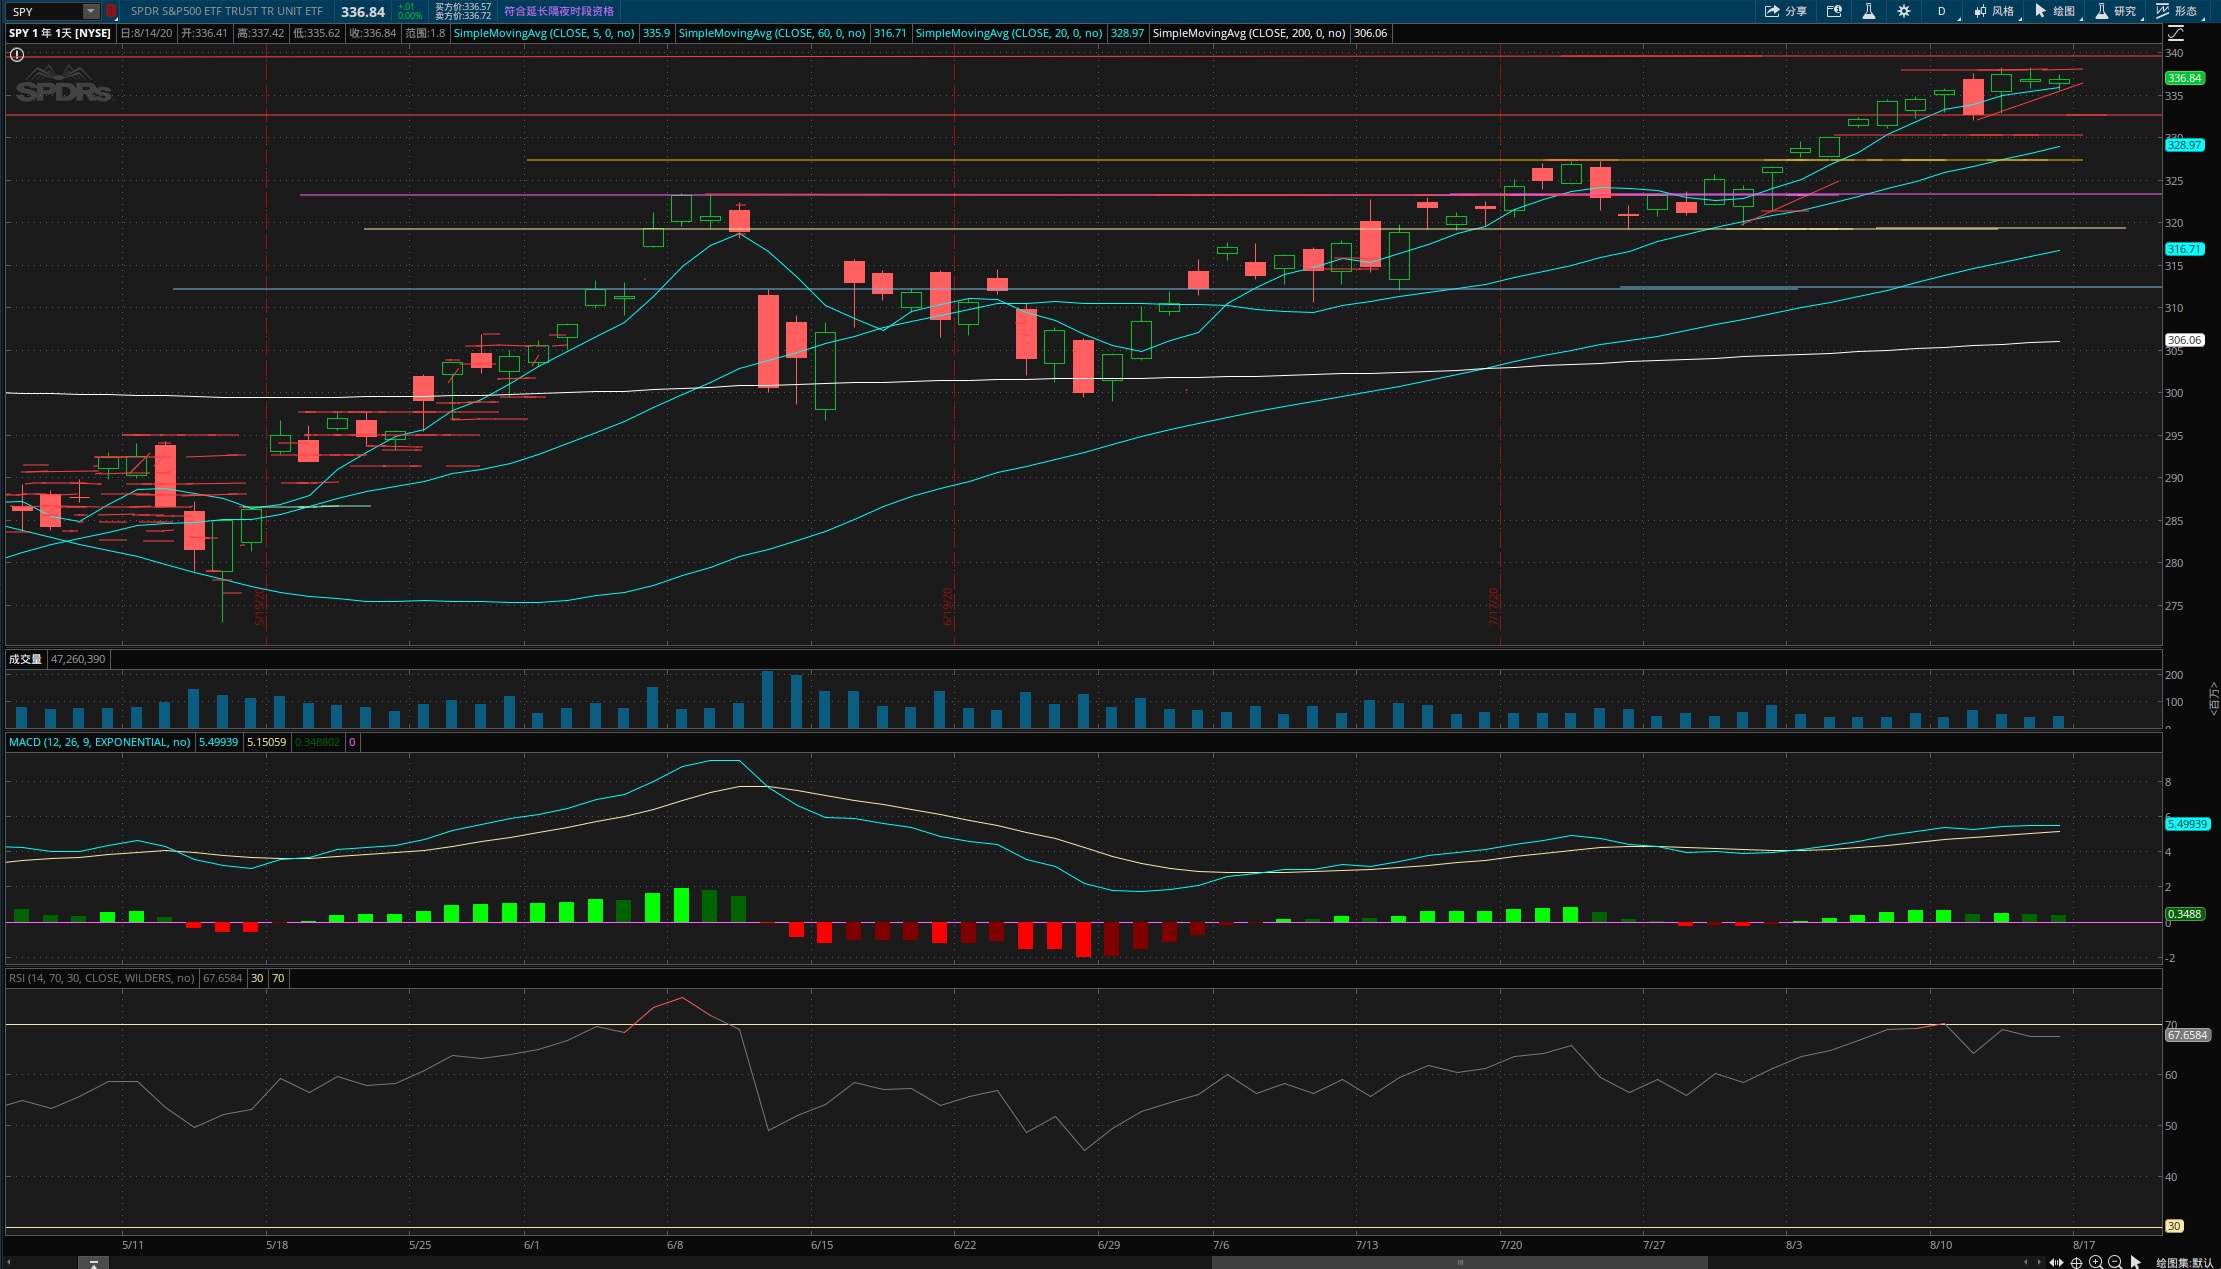Click the SimpleMovingAvg (CLOSE, 200, 0, no) label
2221x1269 pixels.
pyautogui.click(x=1249, y=33)
